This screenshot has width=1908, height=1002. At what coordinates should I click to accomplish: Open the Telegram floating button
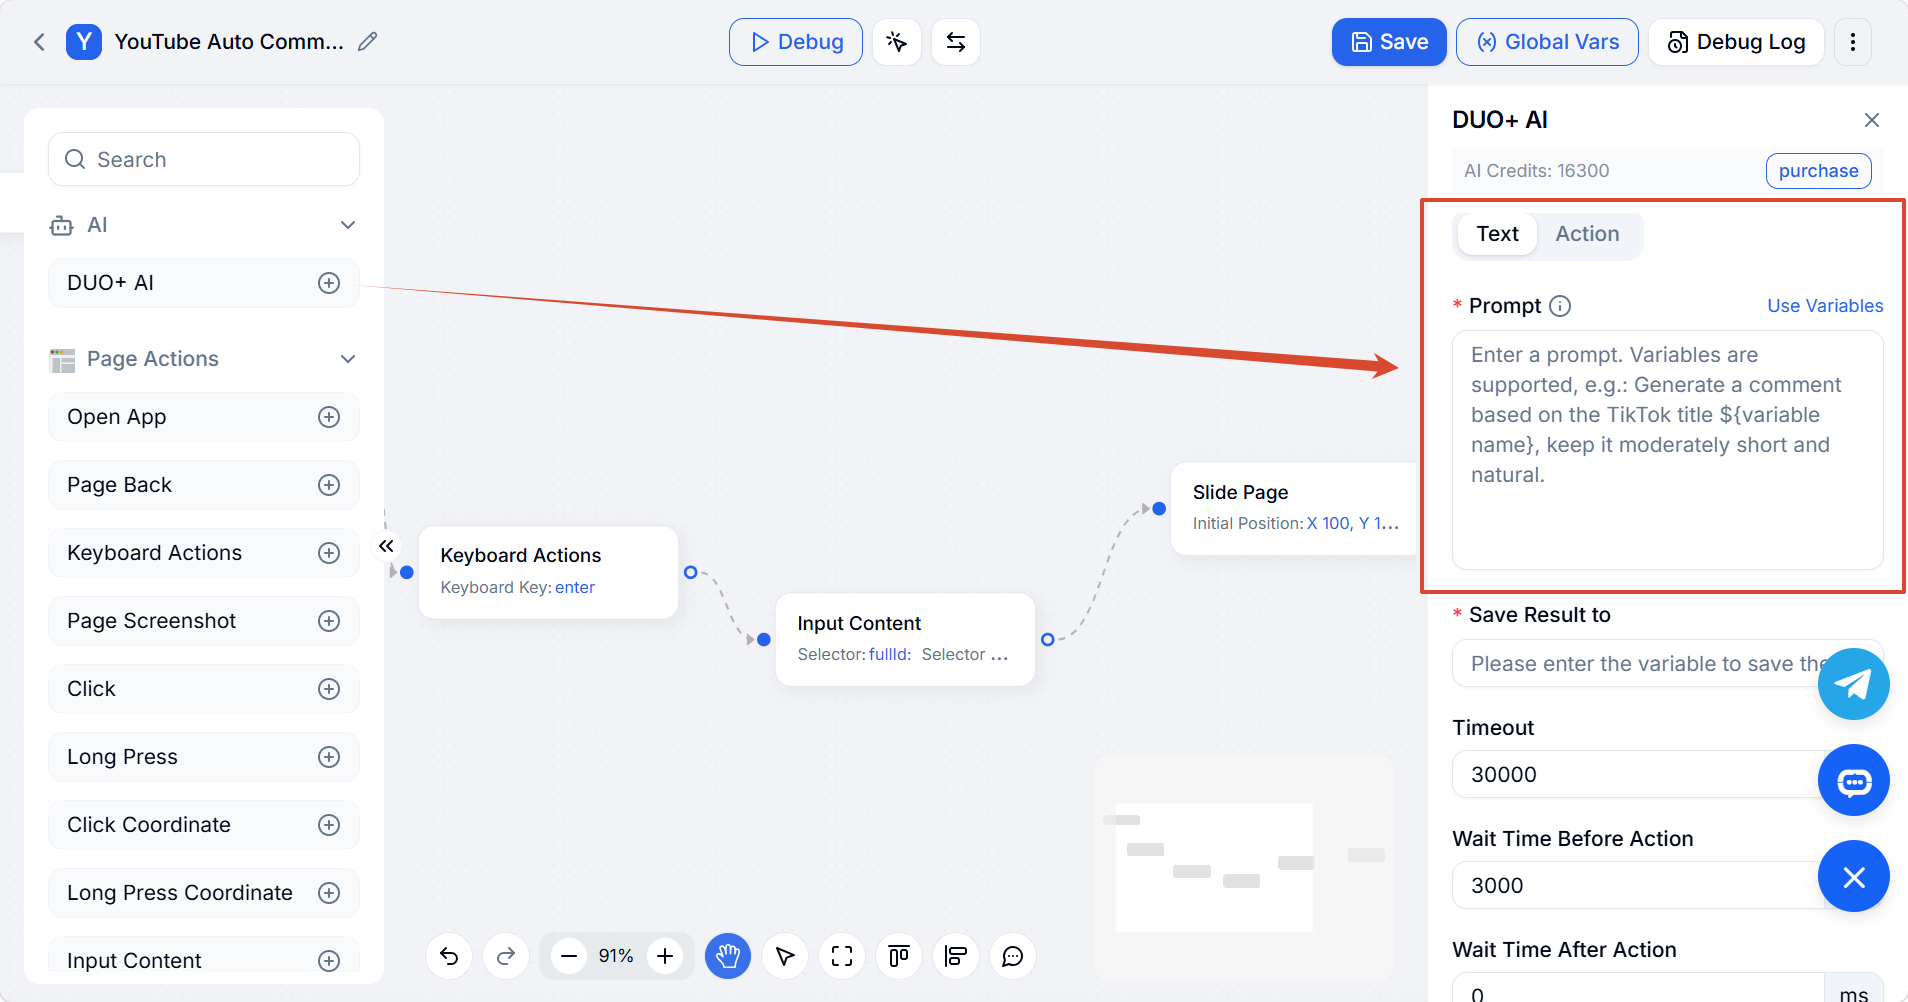coord(1854,684)
